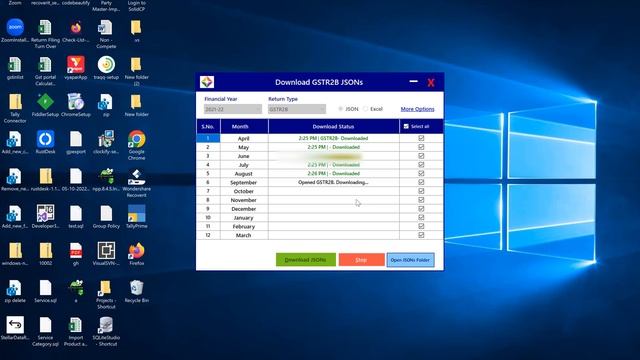
Task: Toggle the March row checkbox
Action: (421, 235)
